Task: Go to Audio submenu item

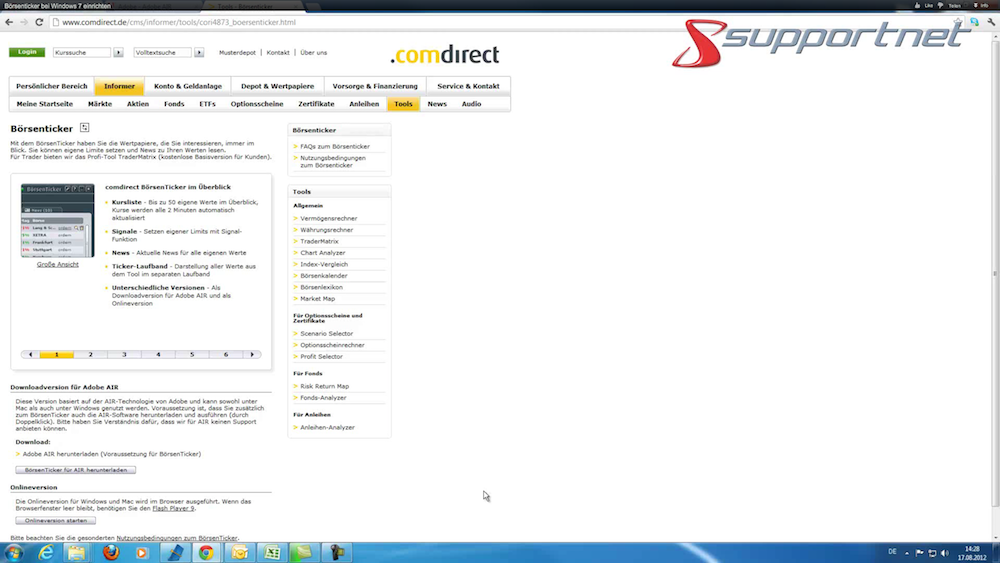Action: (471, 104)
